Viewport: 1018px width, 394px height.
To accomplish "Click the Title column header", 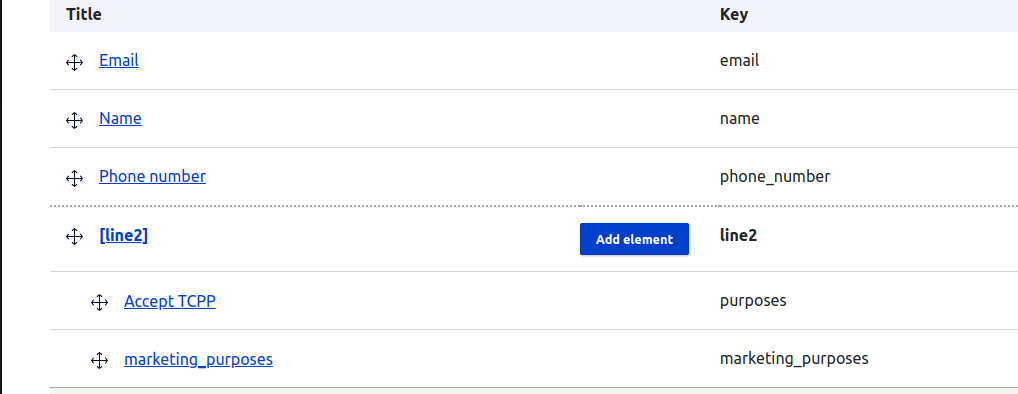I will [x=84, y=14].
